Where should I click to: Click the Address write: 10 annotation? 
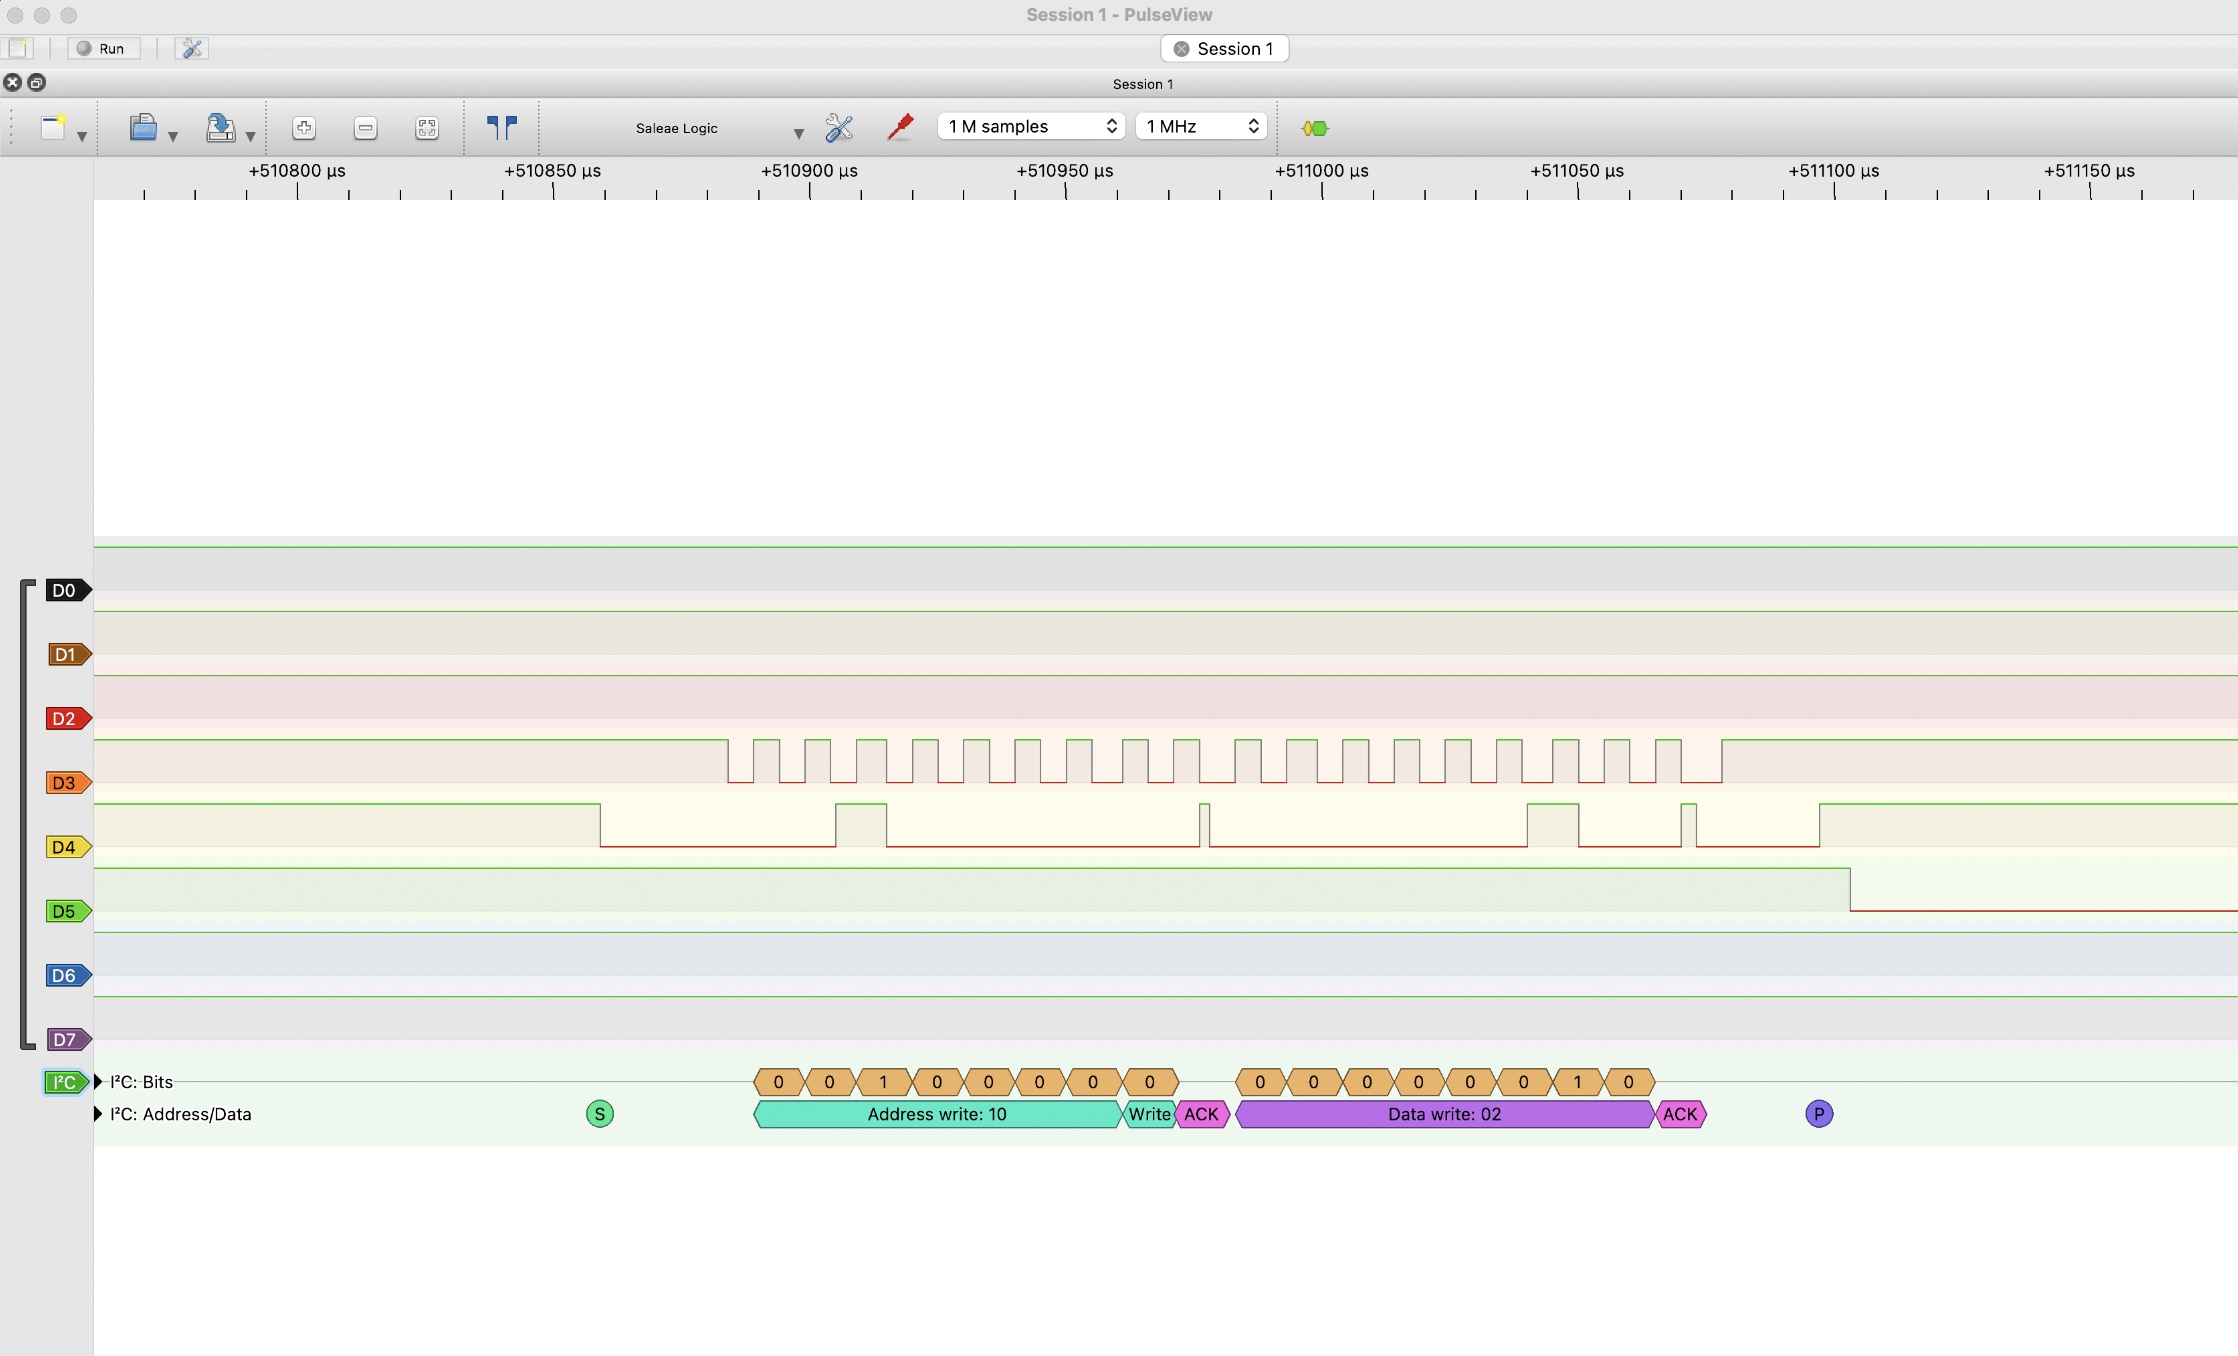pyautogui.click(x=938, y=1114)
